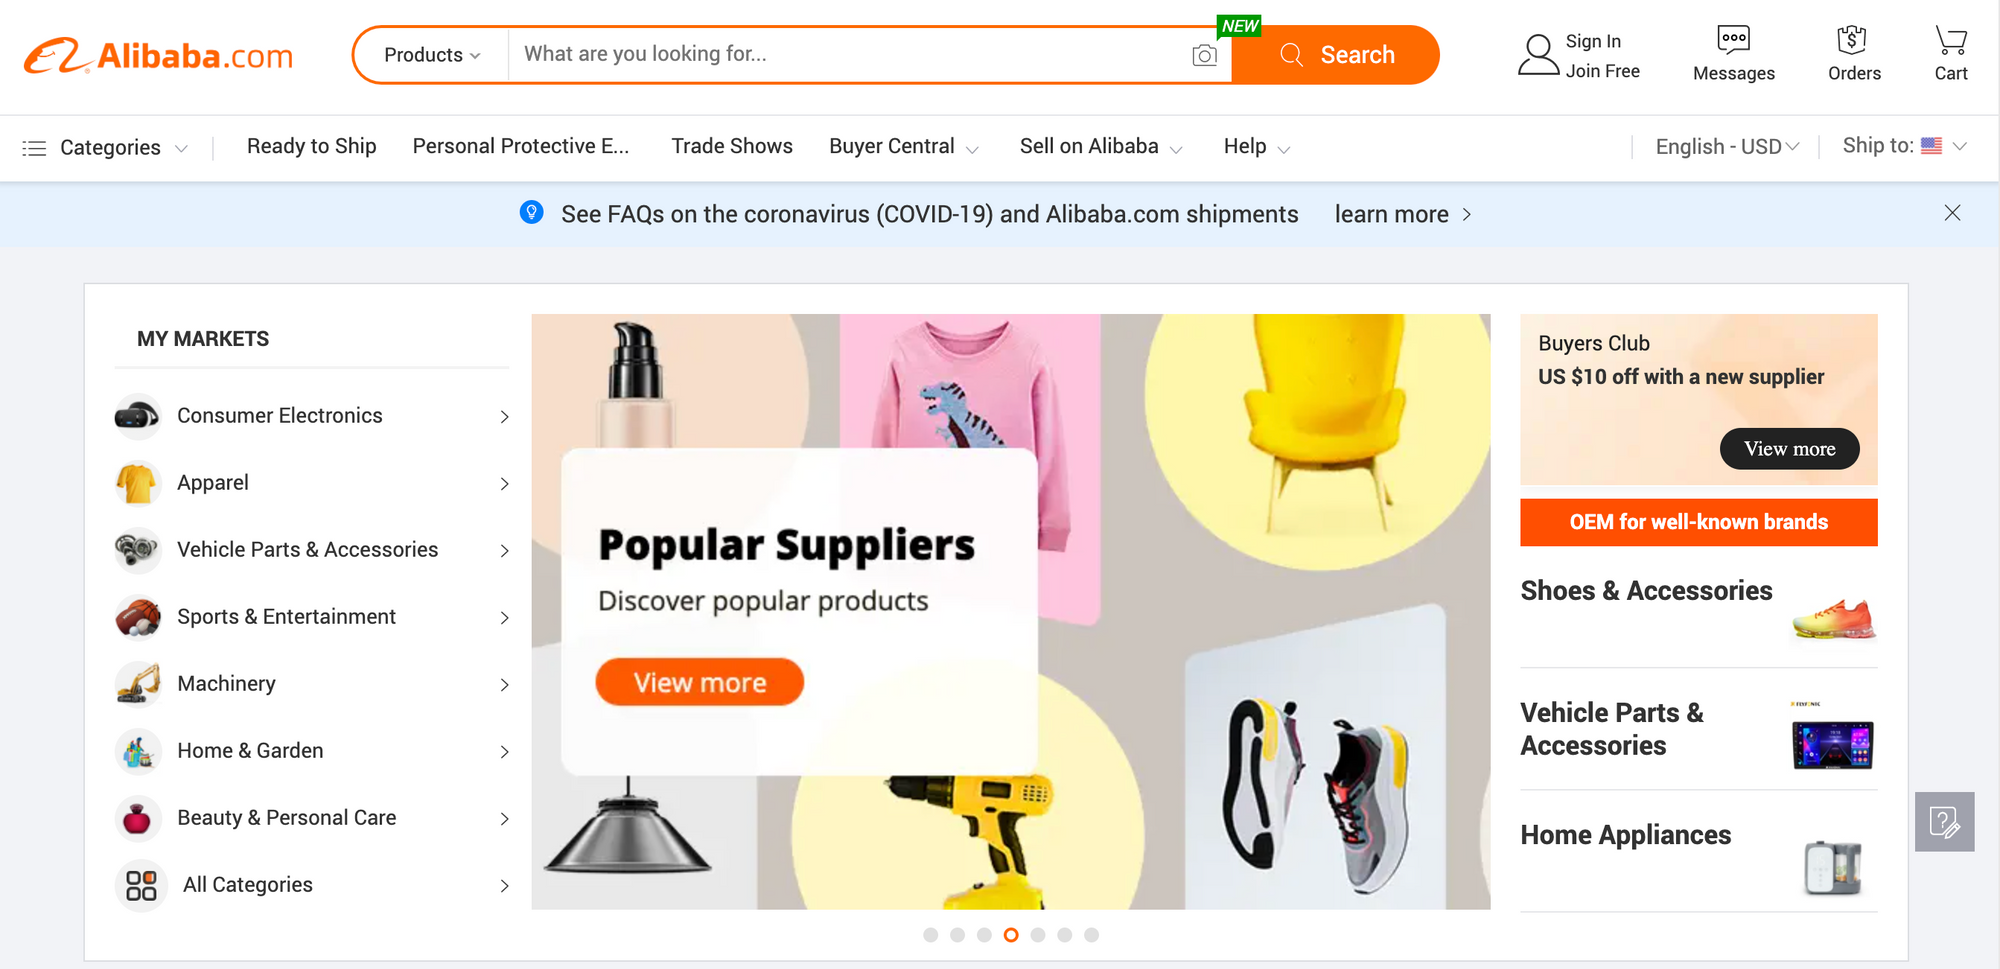Expand the Ship to country dropdown
2000x969 pixels.
pos(1905,146)
